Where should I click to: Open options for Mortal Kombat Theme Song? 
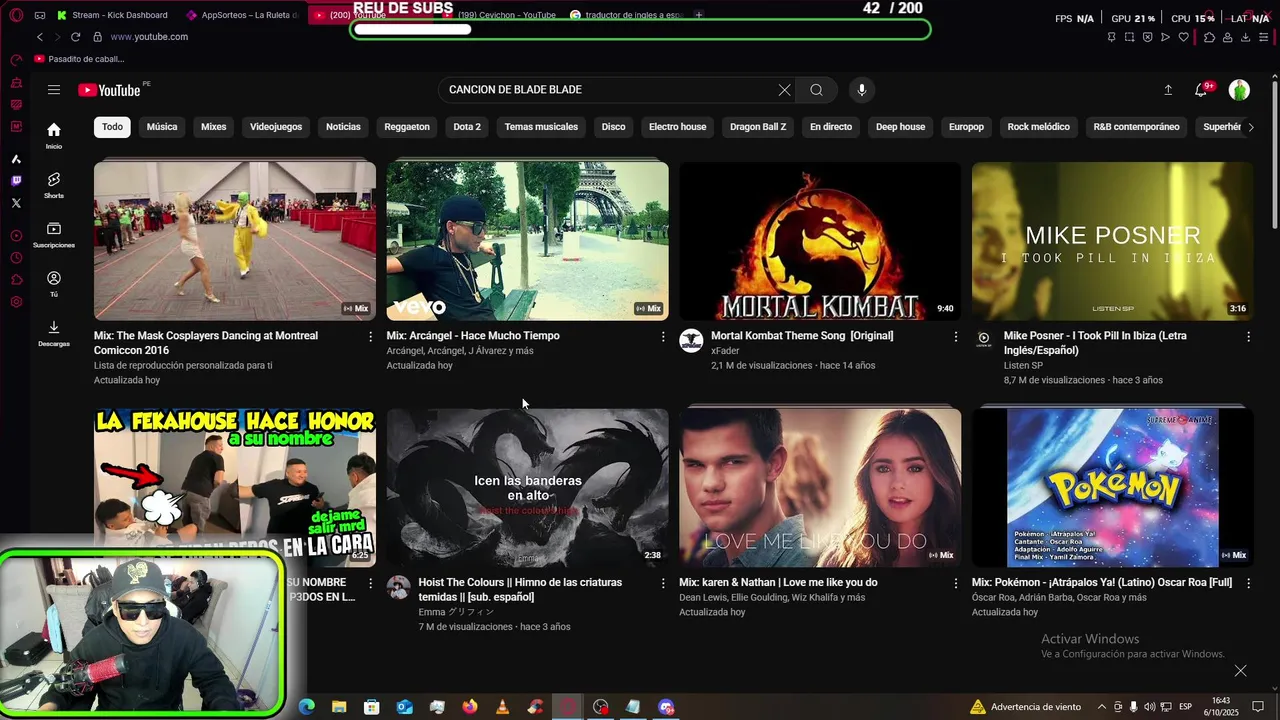pos(956,337)
